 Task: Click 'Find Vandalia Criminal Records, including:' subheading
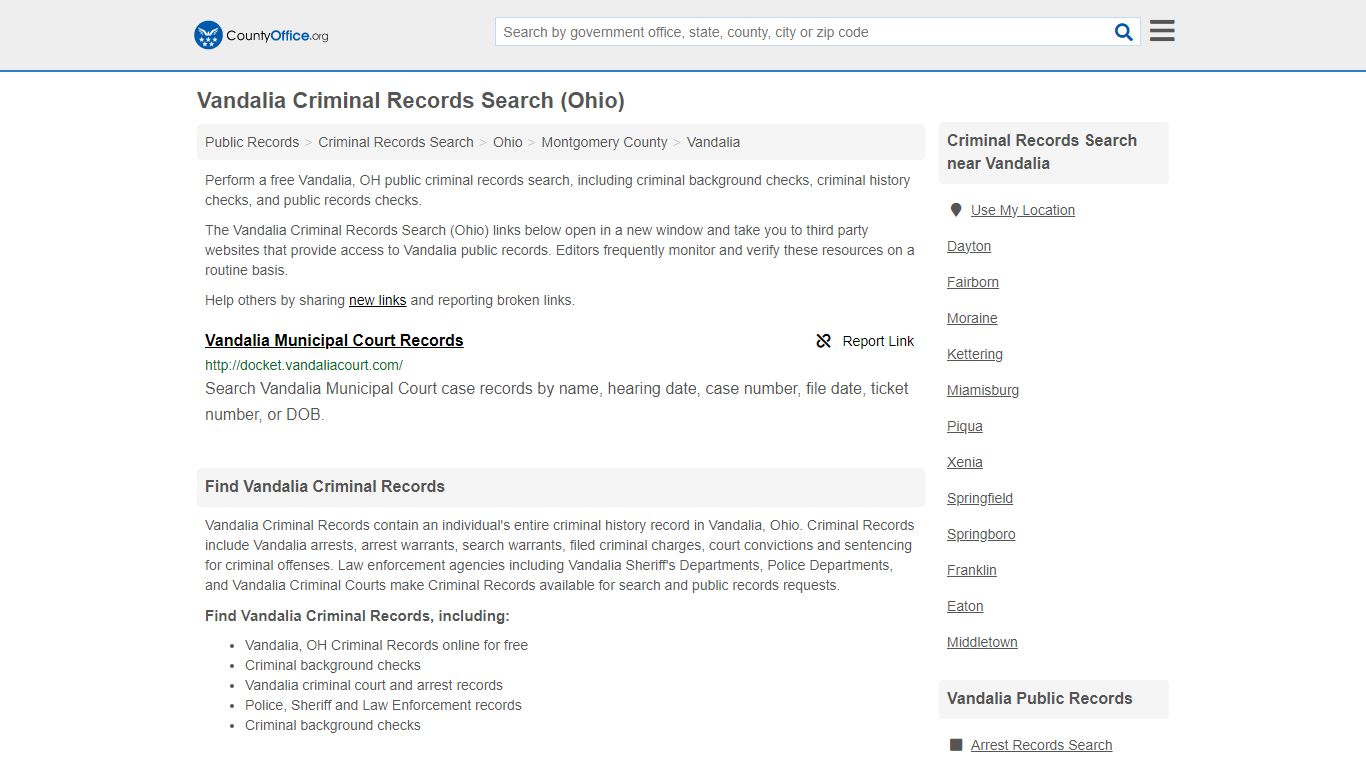357,616
